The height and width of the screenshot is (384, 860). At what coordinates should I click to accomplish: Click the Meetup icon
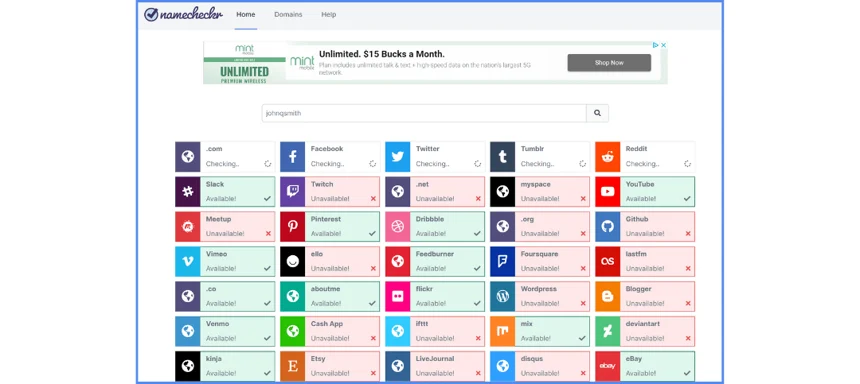point(188,227)
